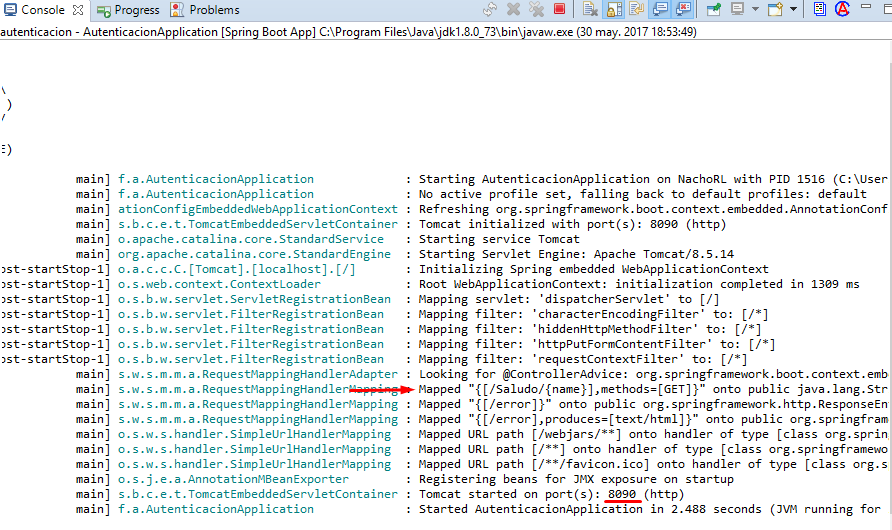
Task: Toggle show console when standard error changes
Action: tap(684, 10)
